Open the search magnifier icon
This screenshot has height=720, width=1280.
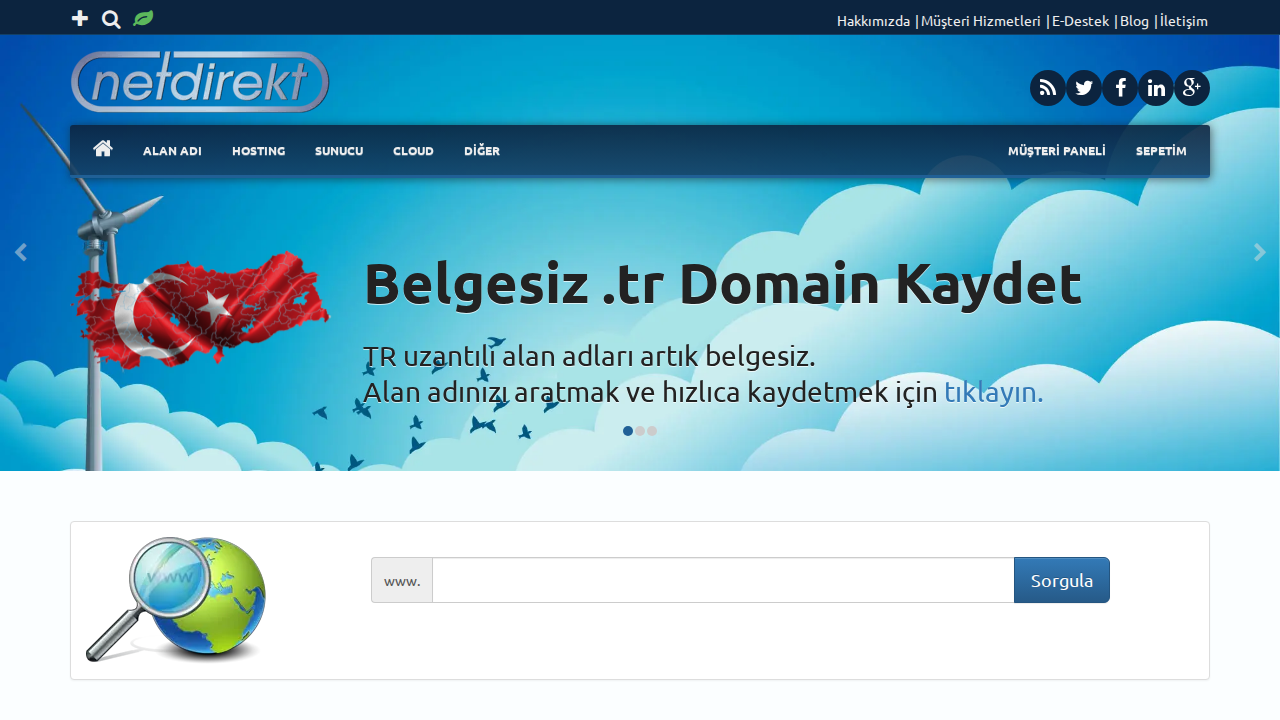112,19
